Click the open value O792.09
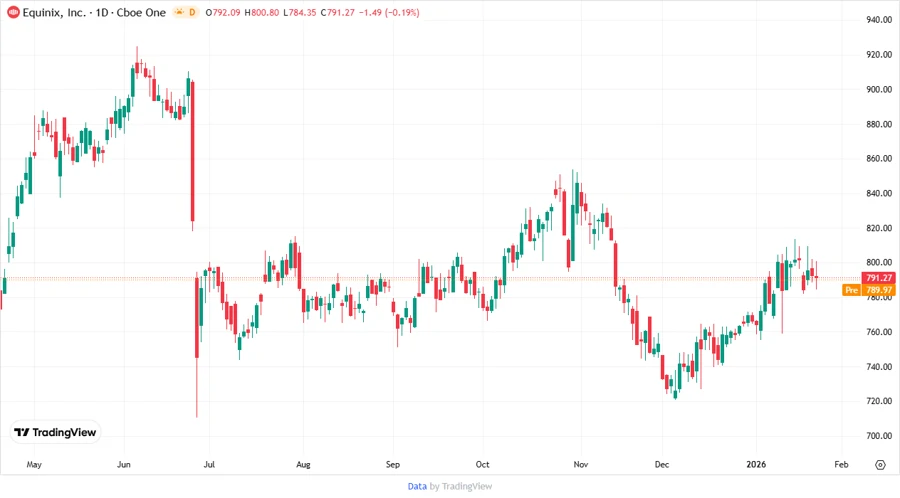This screenshot has width=900, height=498. point(223,13)
